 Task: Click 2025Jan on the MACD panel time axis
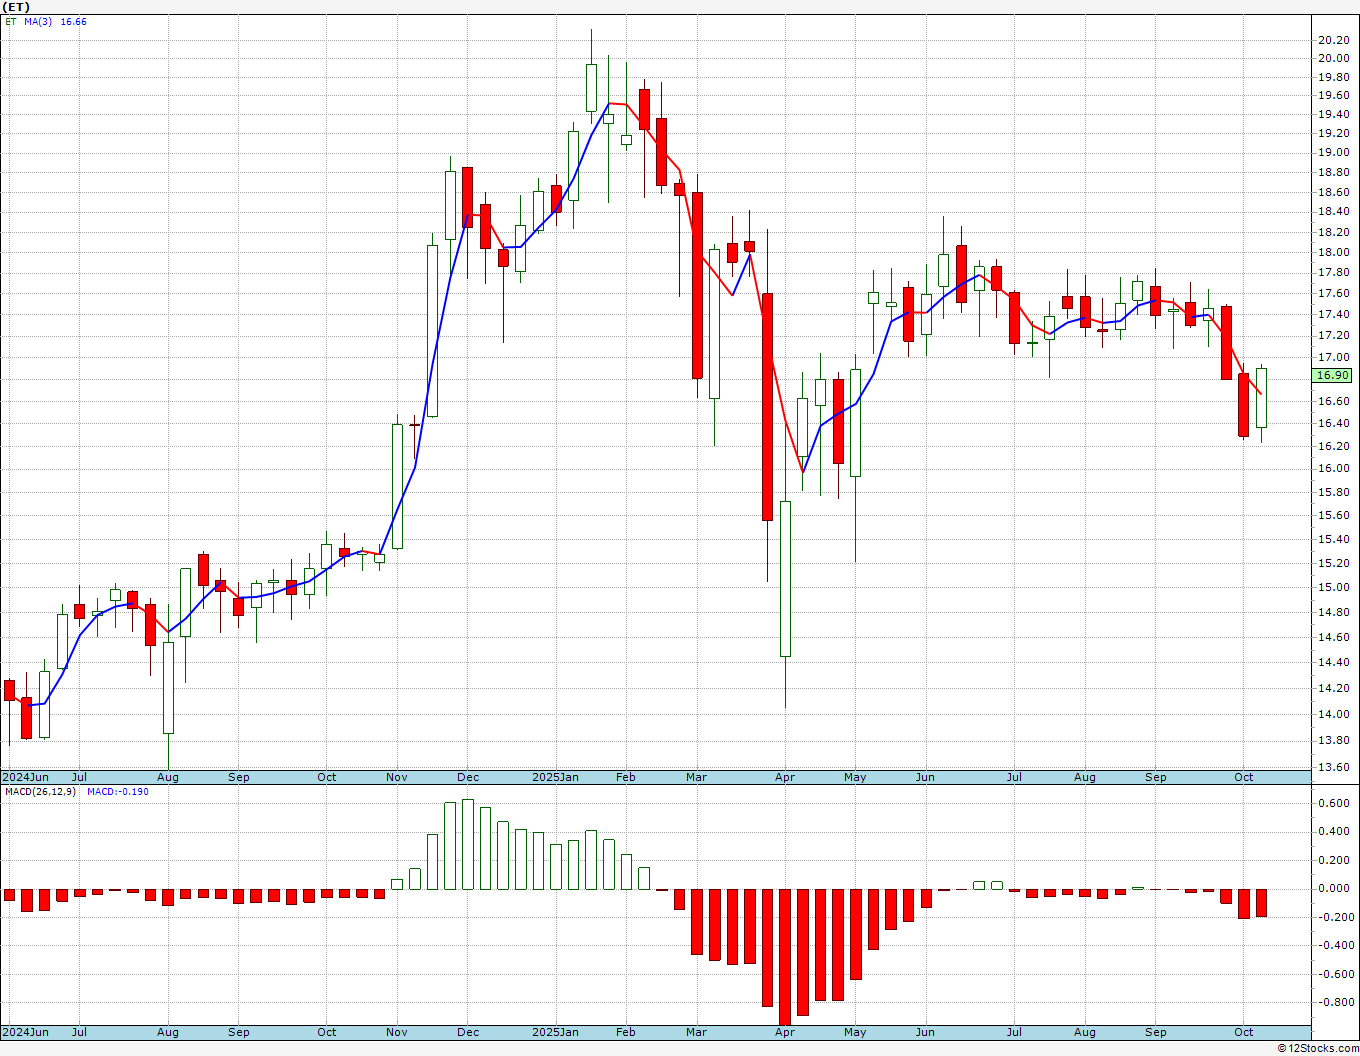555,1032
